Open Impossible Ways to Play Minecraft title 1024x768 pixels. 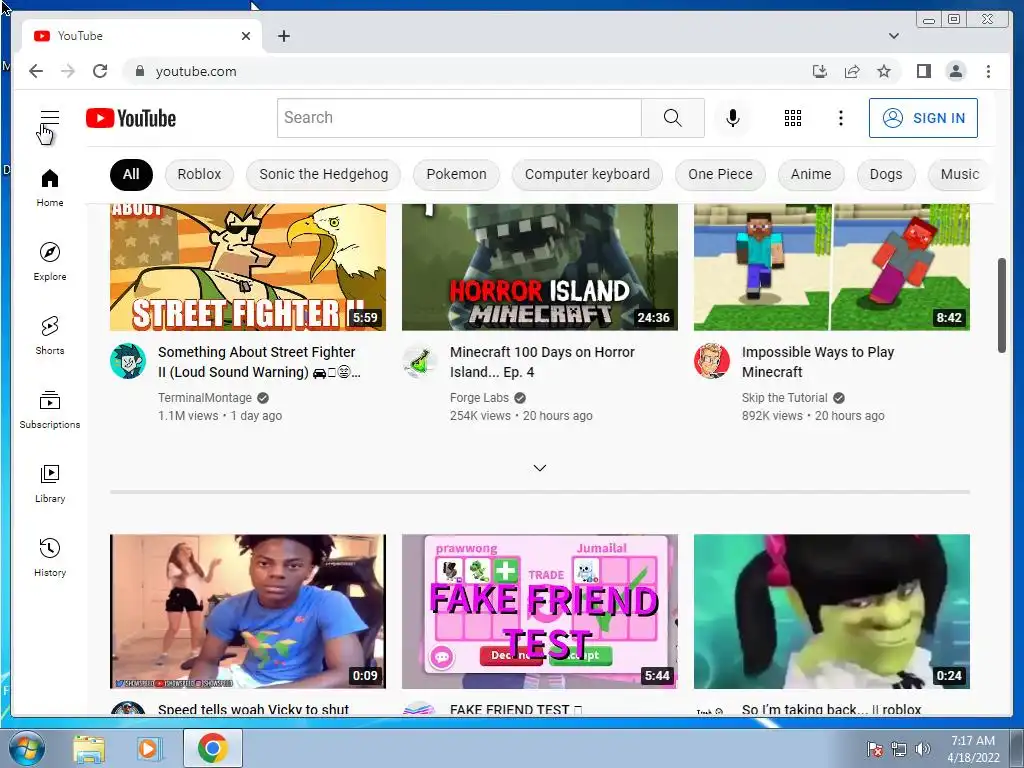click(818, 362)
